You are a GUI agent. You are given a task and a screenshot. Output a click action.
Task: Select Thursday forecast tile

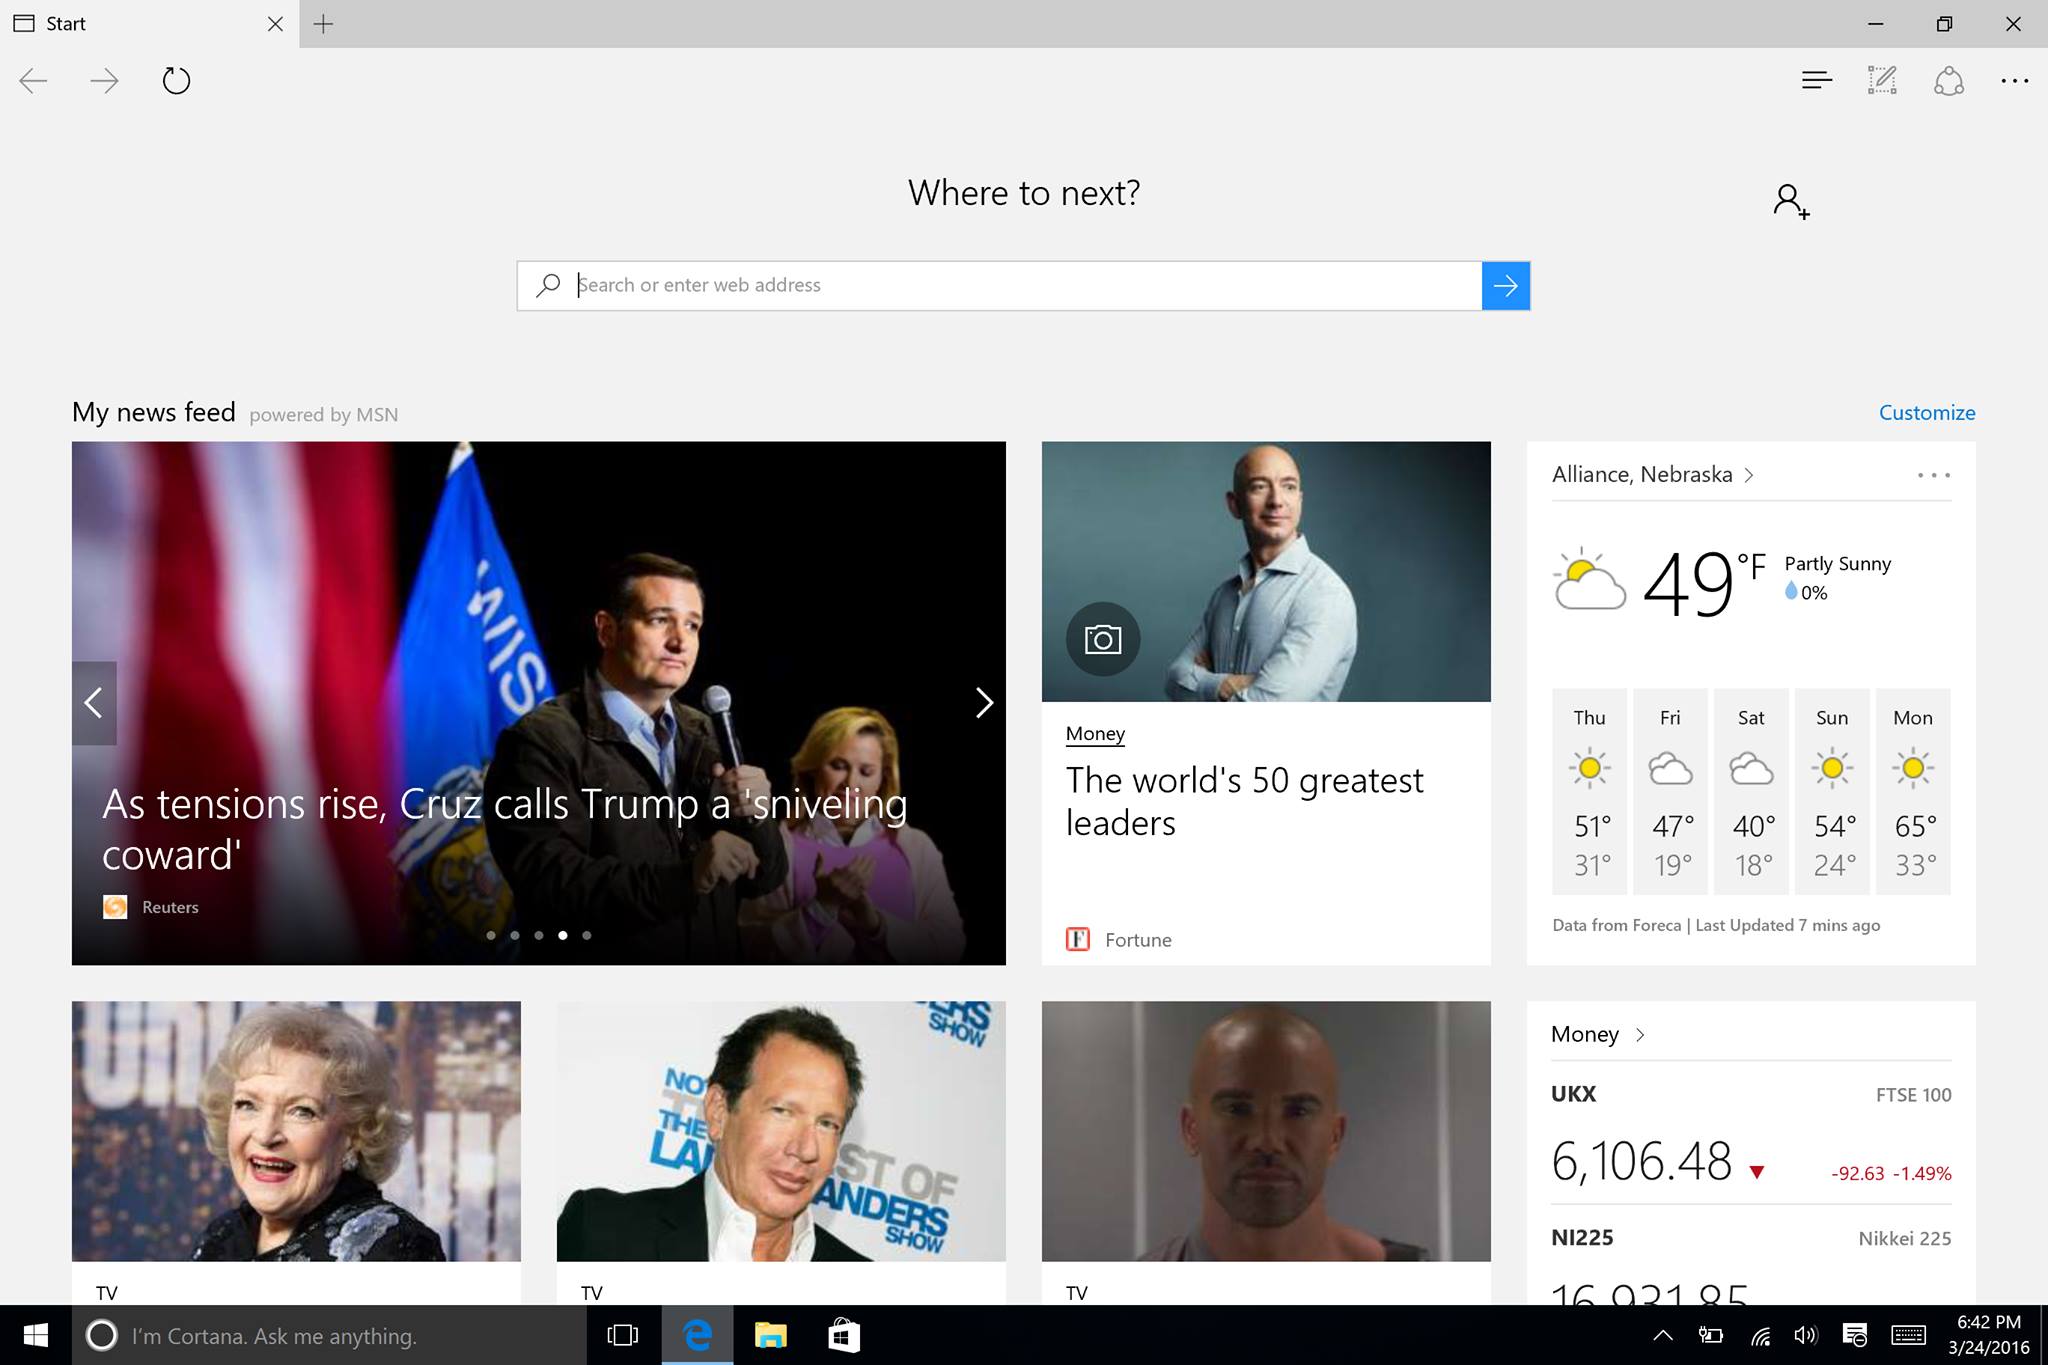pyautogui.click(x=1590, y=791)
